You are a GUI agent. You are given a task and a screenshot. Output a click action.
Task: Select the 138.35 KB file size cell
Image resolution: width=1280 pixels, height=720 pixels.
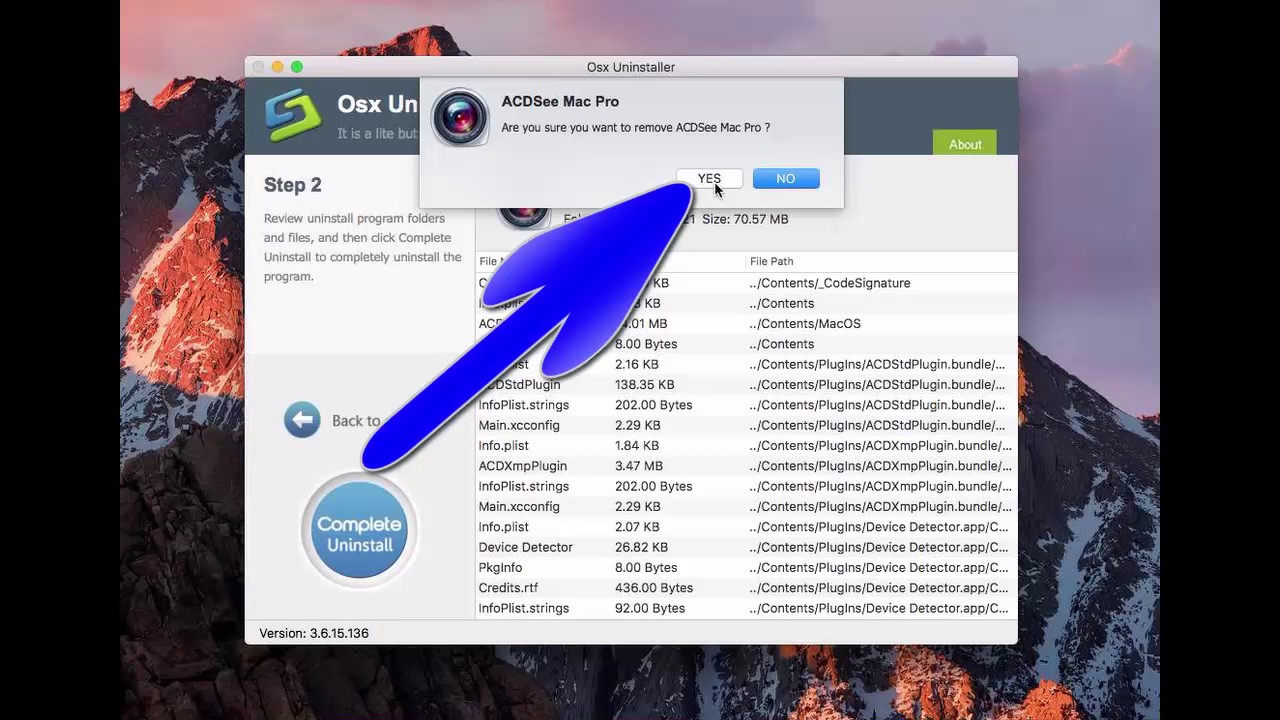tap(644, 385)
